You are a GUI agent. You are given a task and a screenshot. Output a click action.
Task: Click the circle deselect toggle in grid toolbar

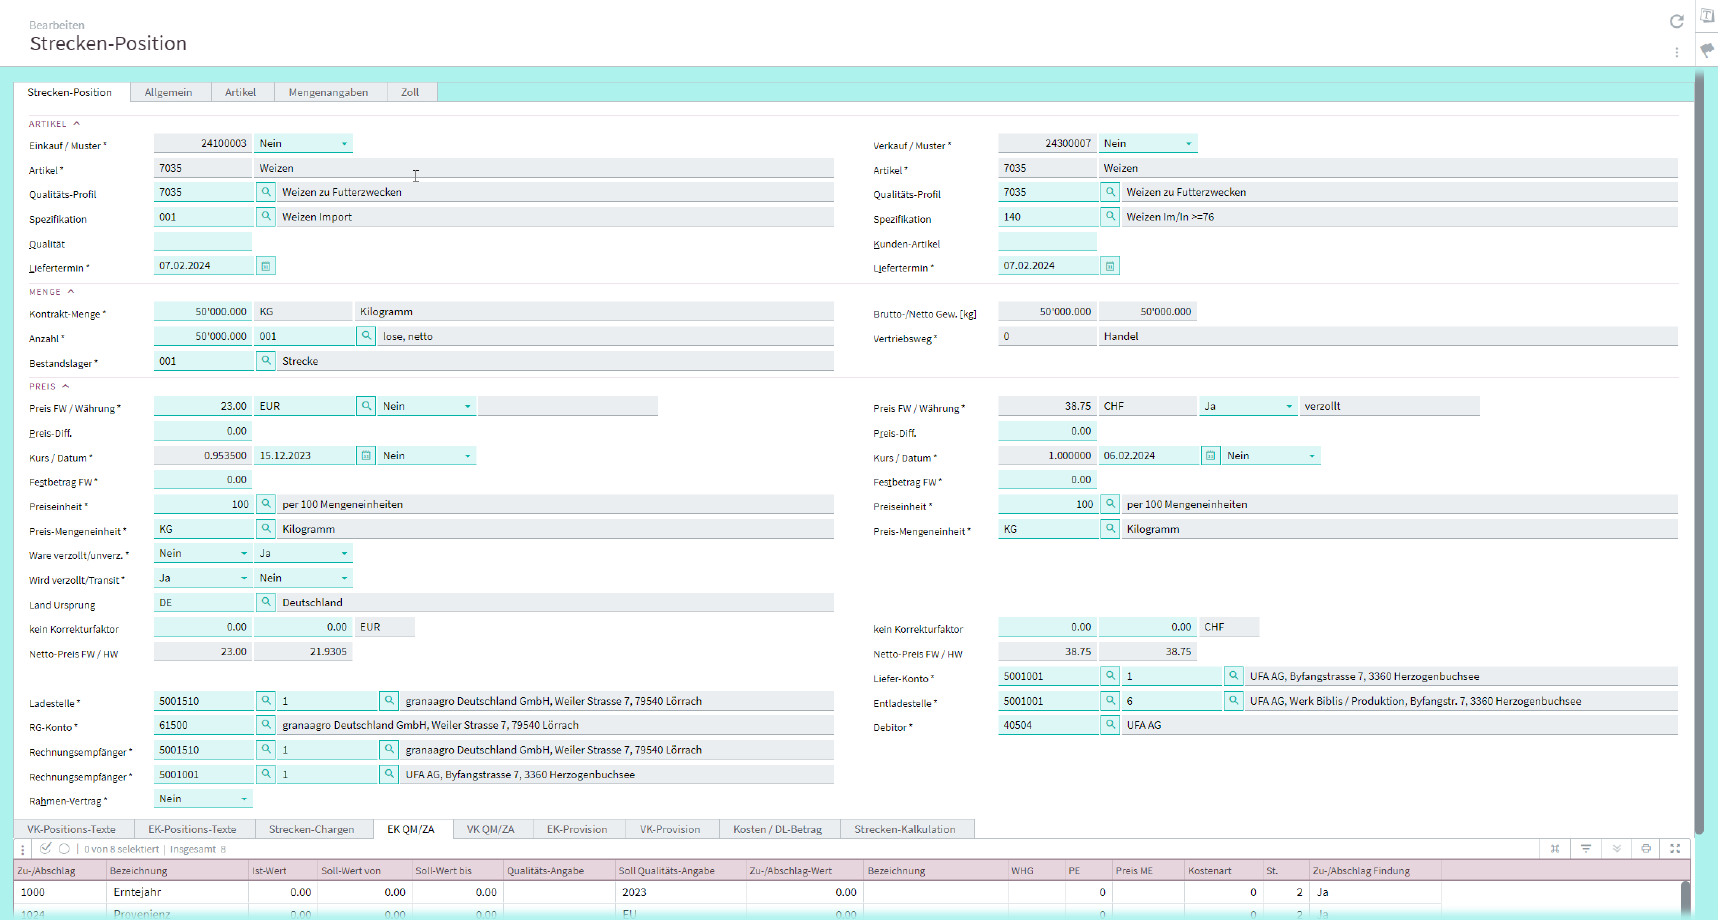[x=64, y=849]
